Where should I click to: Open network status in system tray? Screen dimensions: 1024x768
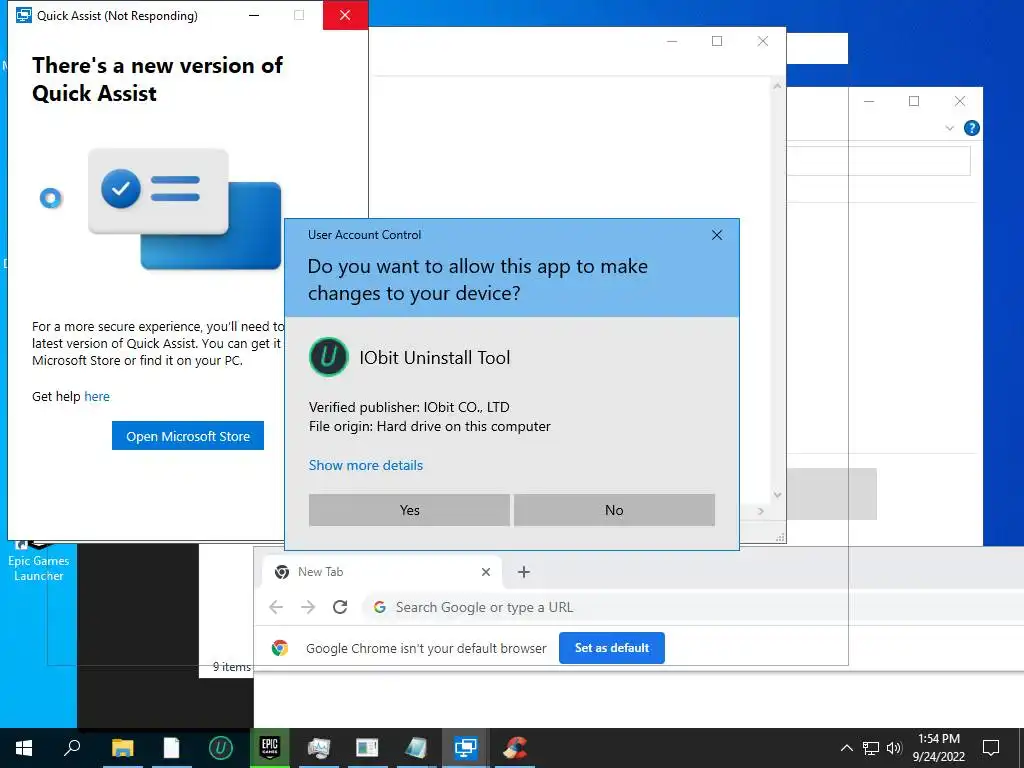[871, 748]
